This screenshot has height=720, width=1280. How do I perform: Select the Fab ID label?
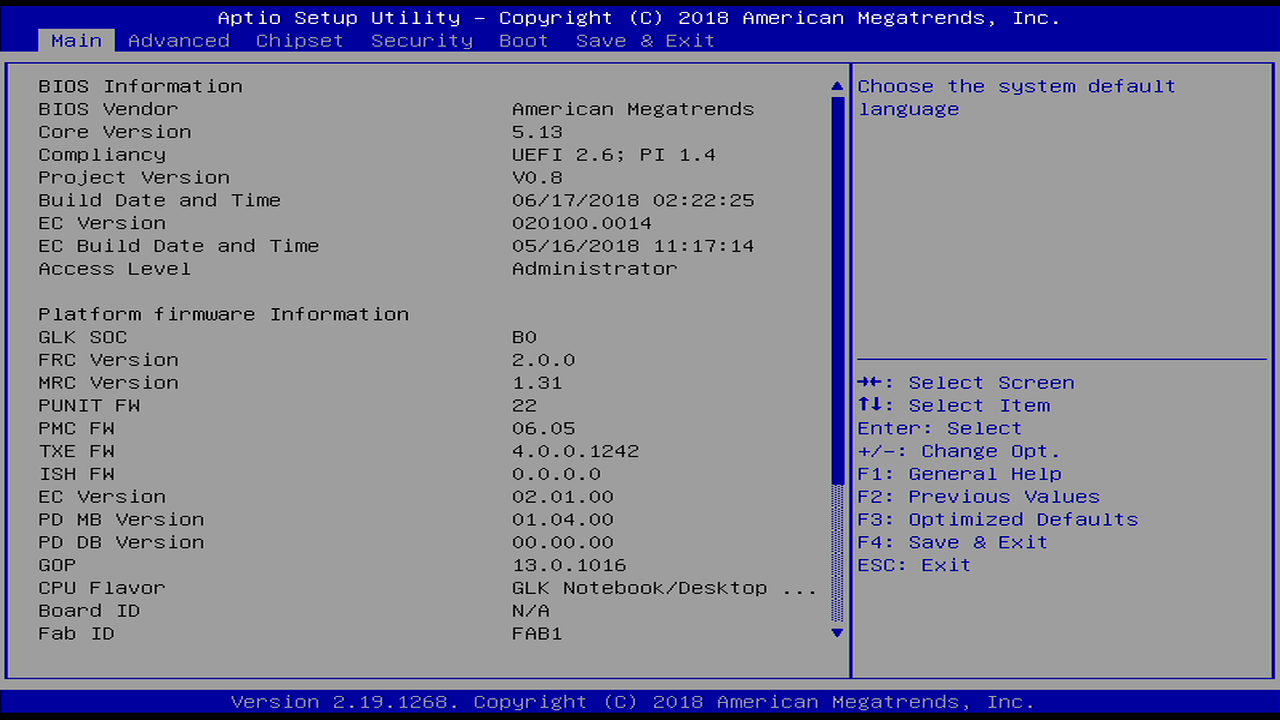point(76,634)
